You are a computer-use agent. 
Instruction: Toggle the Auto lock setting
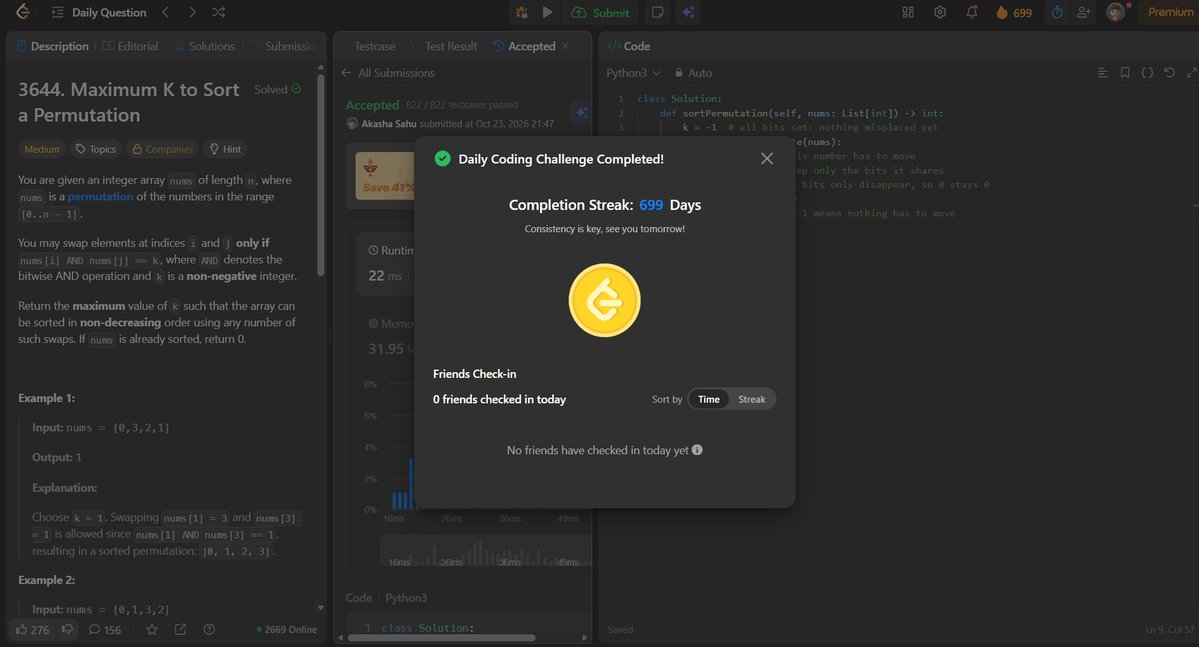pyautogui.click(x=694, y=73)
